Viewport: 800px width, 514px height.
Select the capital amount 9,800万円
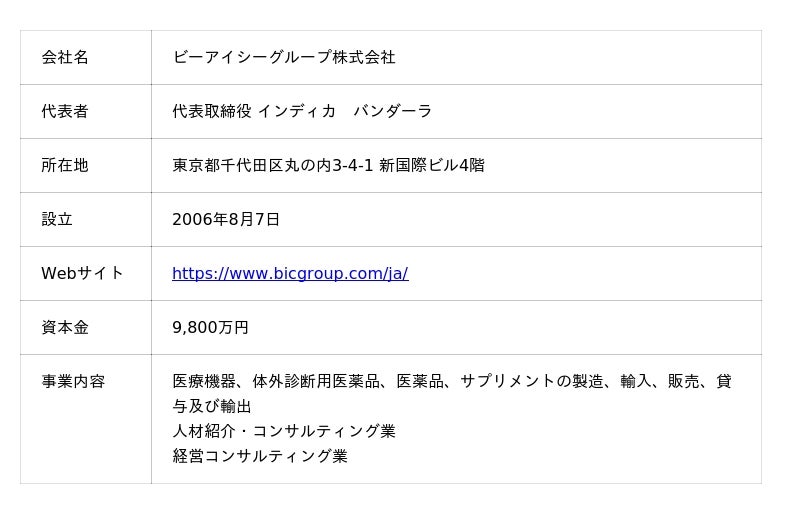point(210,328)
